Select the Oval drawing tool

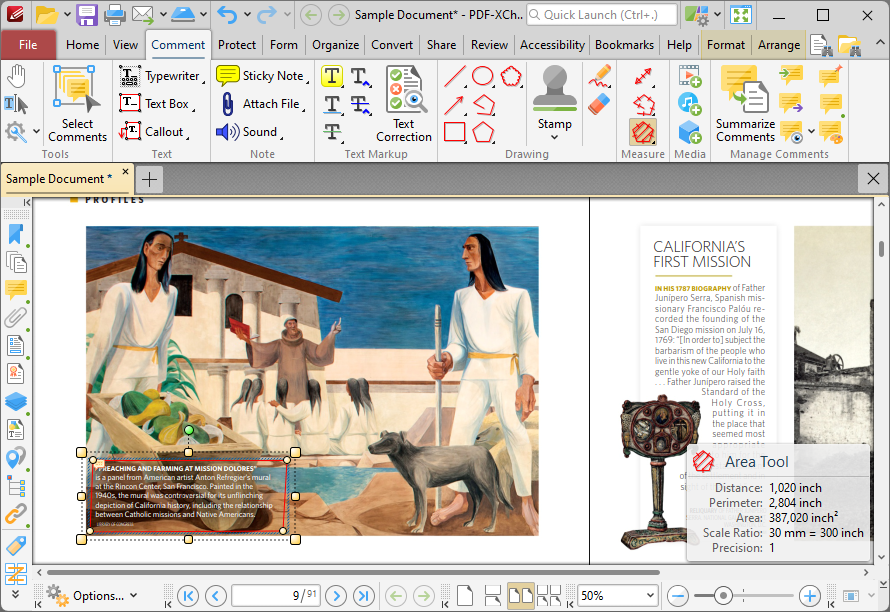(x=482, y=76)
